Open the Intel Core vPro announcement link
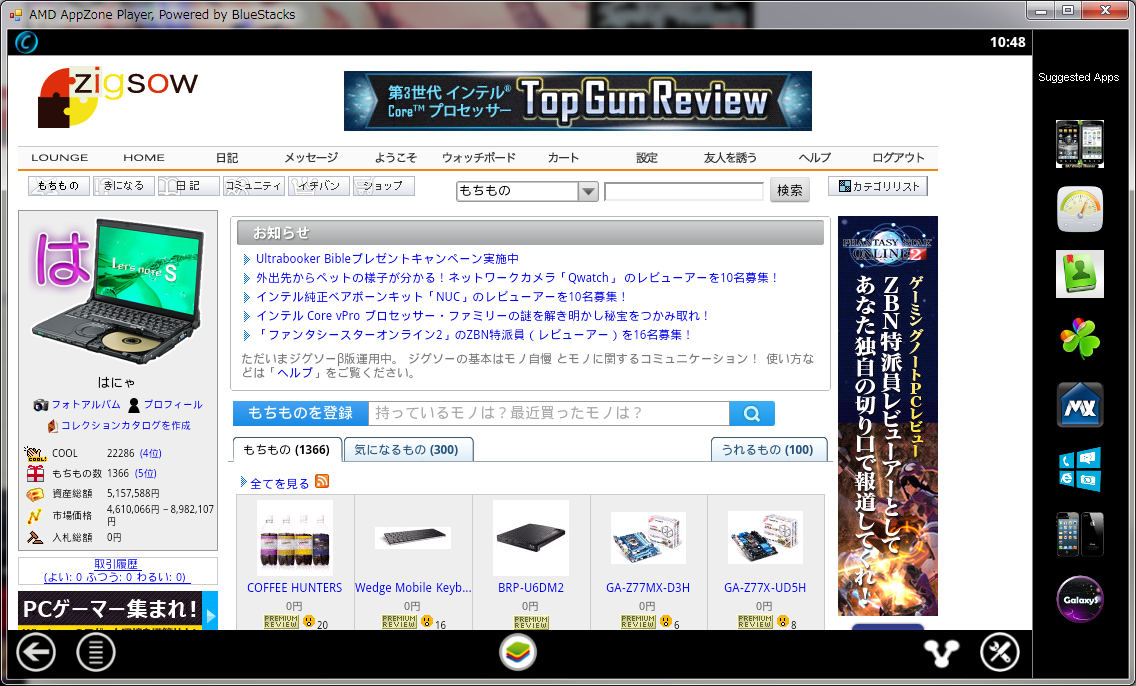Image resolution: width=1136 pixels, height=686 pixels. (x=483, y=316)
